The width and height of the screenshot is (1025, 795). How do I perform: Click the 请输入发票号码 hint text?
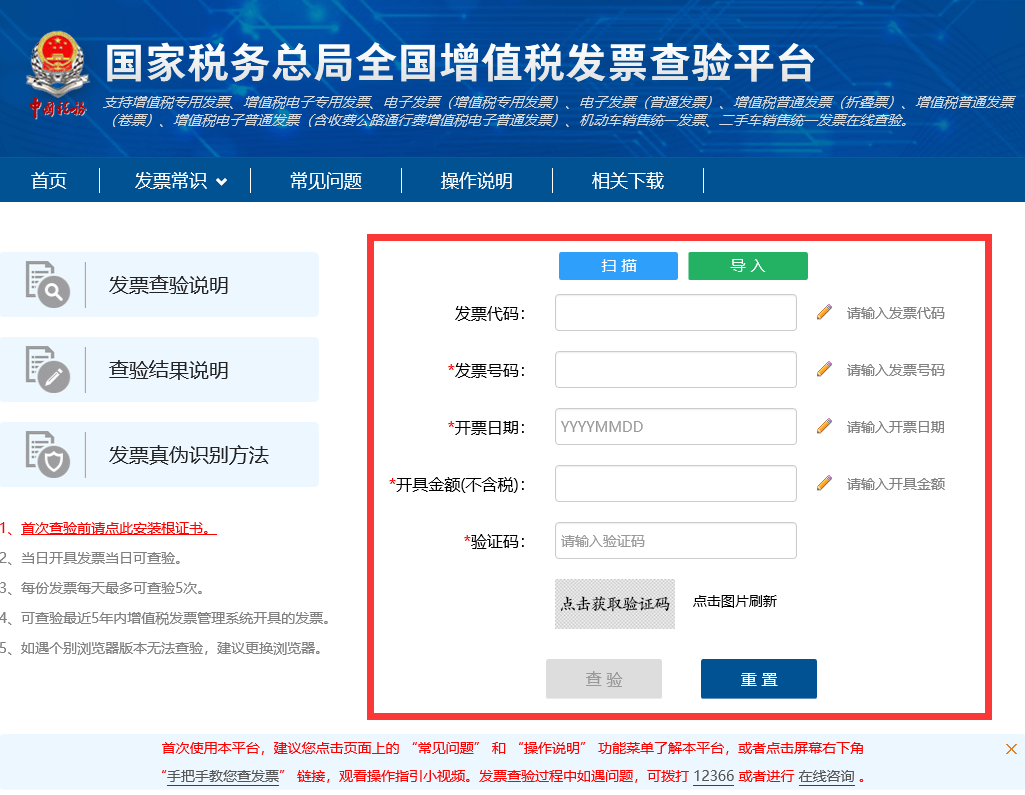(896, 370)
